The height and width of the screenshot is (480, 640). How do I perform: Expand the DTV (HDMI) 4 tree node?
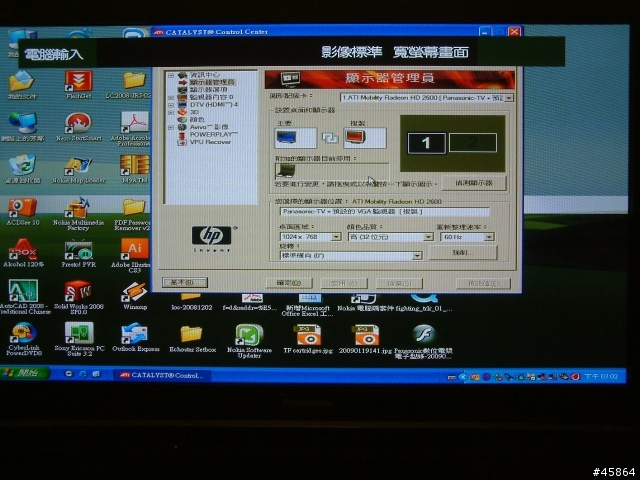[171, 105]
